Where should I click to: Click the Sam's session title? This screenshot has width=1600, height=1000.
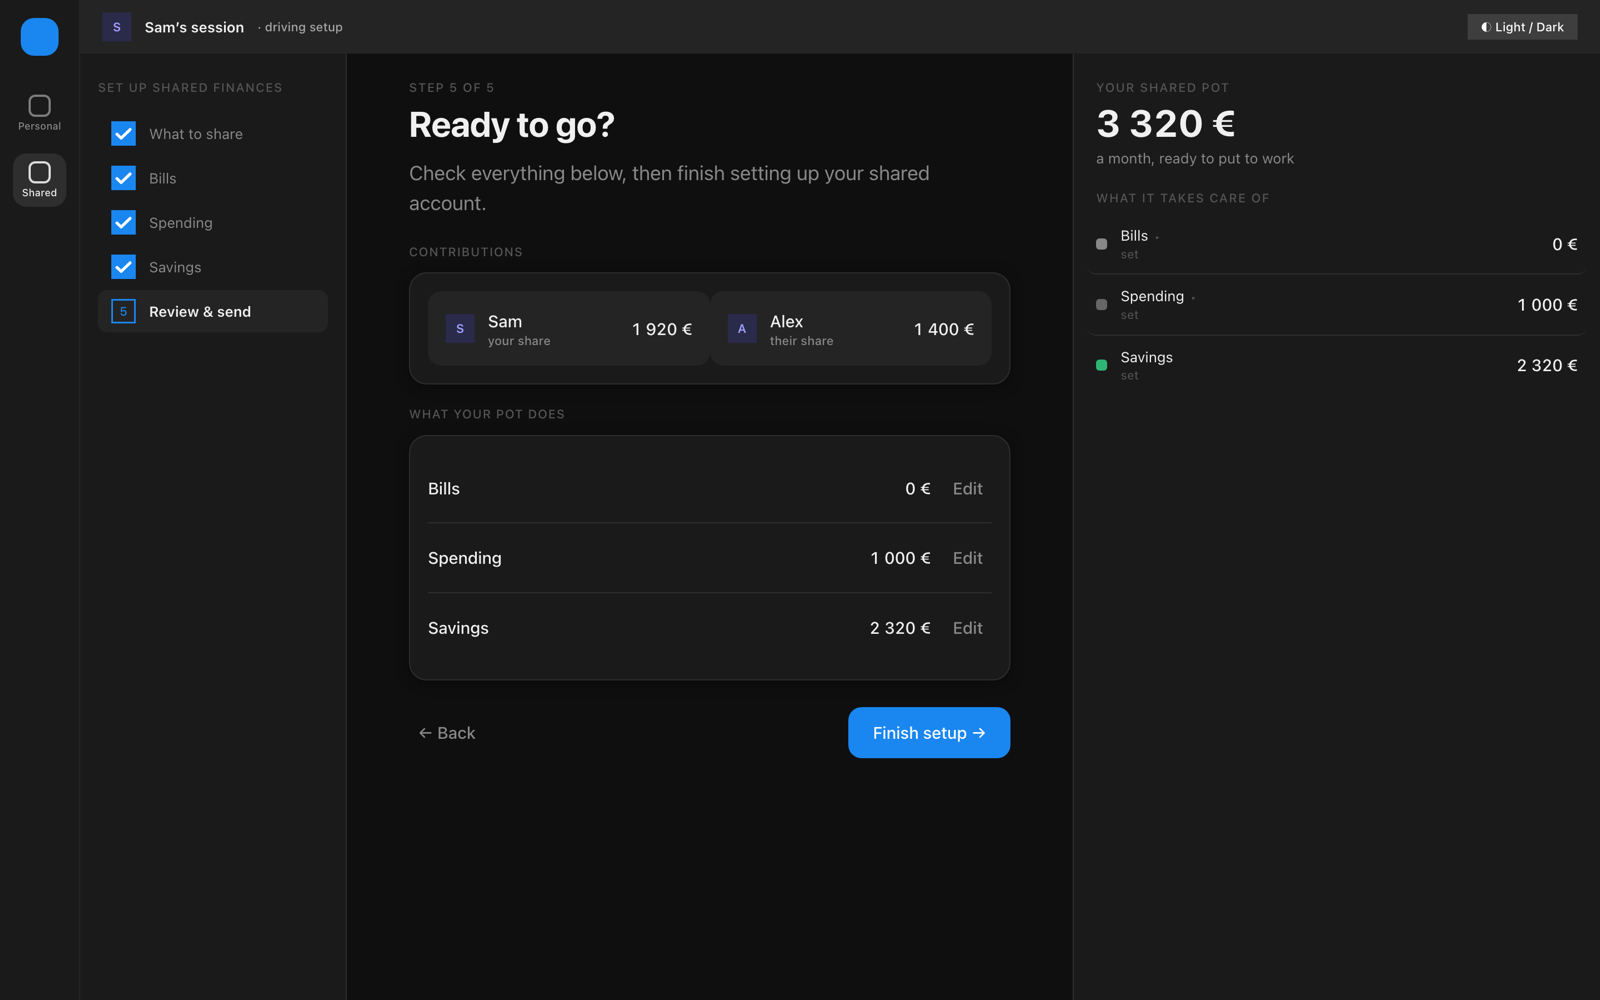tap(194, 27)
